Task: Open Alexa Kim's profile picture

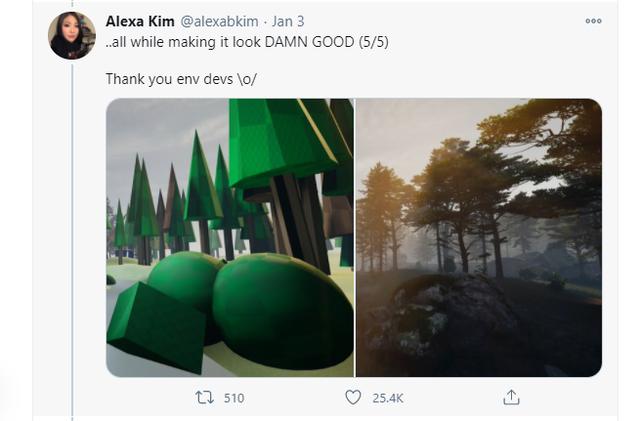Action: [x=72, y=36]
